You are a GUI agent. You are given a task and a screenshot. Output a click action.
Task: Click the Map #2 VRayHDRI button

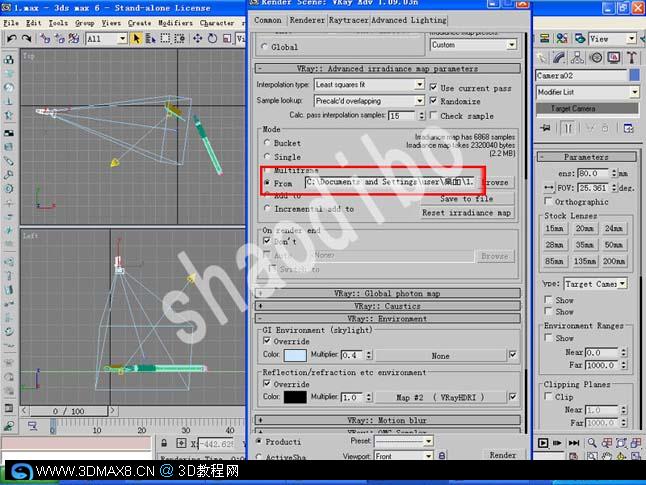[440, 397]
